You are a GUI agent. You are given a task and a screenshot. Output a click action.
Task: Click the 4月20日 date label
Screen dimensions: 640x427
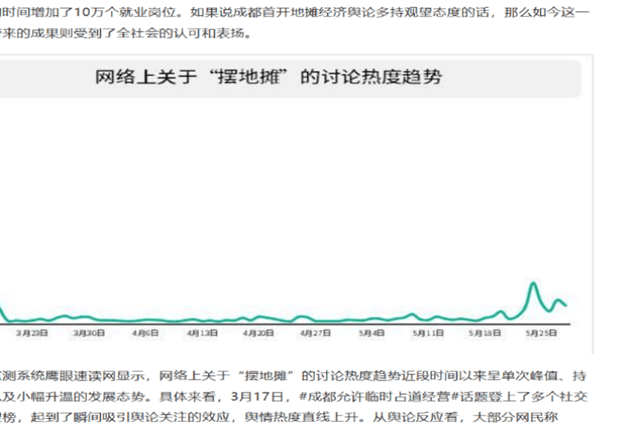click(x=260, y=333)
